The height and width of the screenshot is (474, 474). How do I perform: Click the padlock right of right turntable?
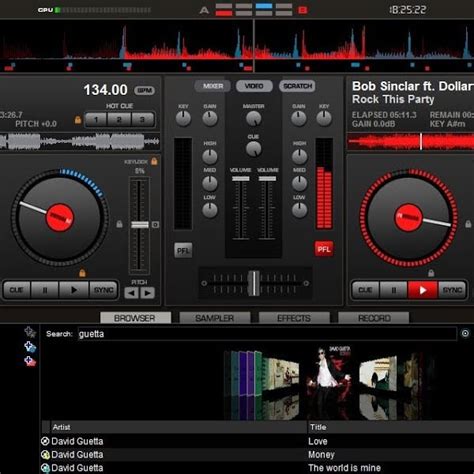pos(468,224)
